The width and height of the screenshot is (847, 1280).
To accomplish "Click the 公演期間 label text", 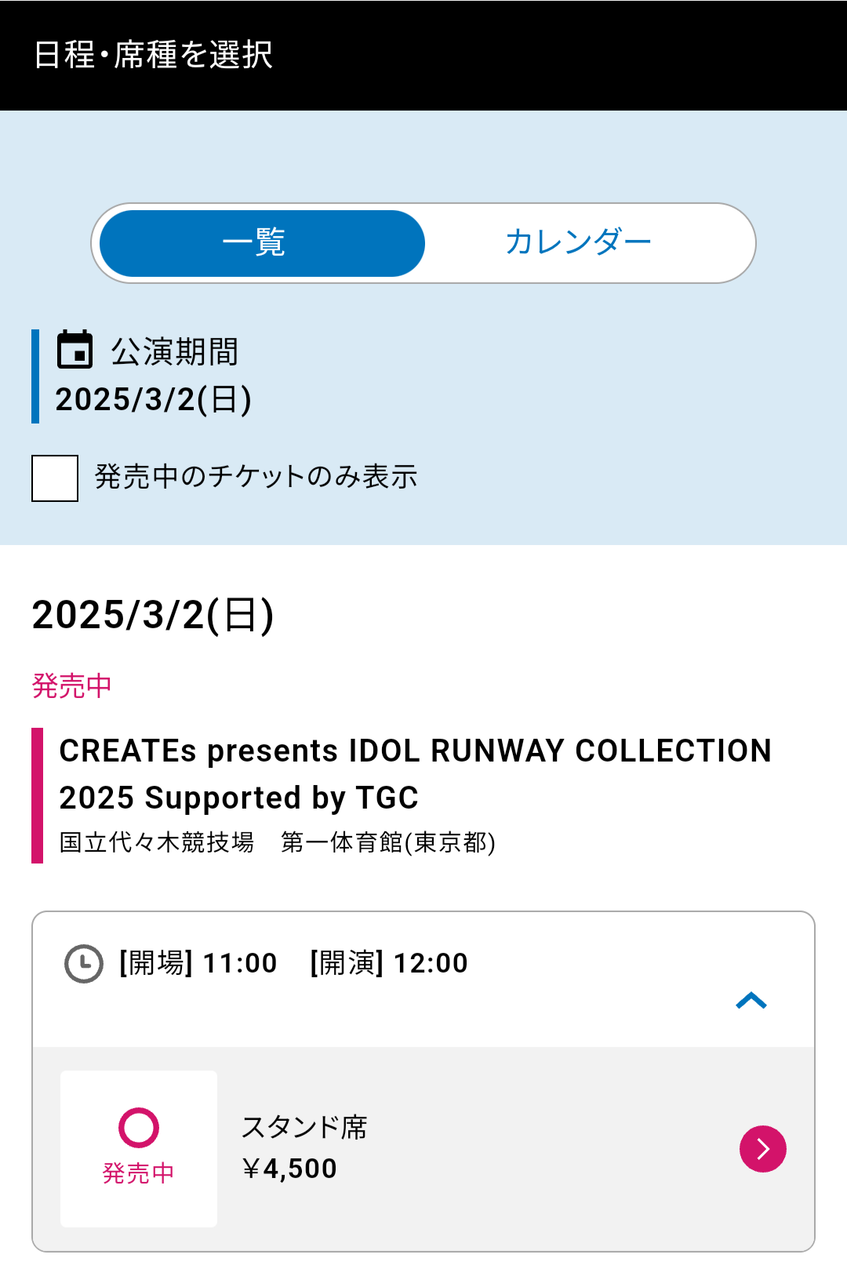I will click(174, 351).
